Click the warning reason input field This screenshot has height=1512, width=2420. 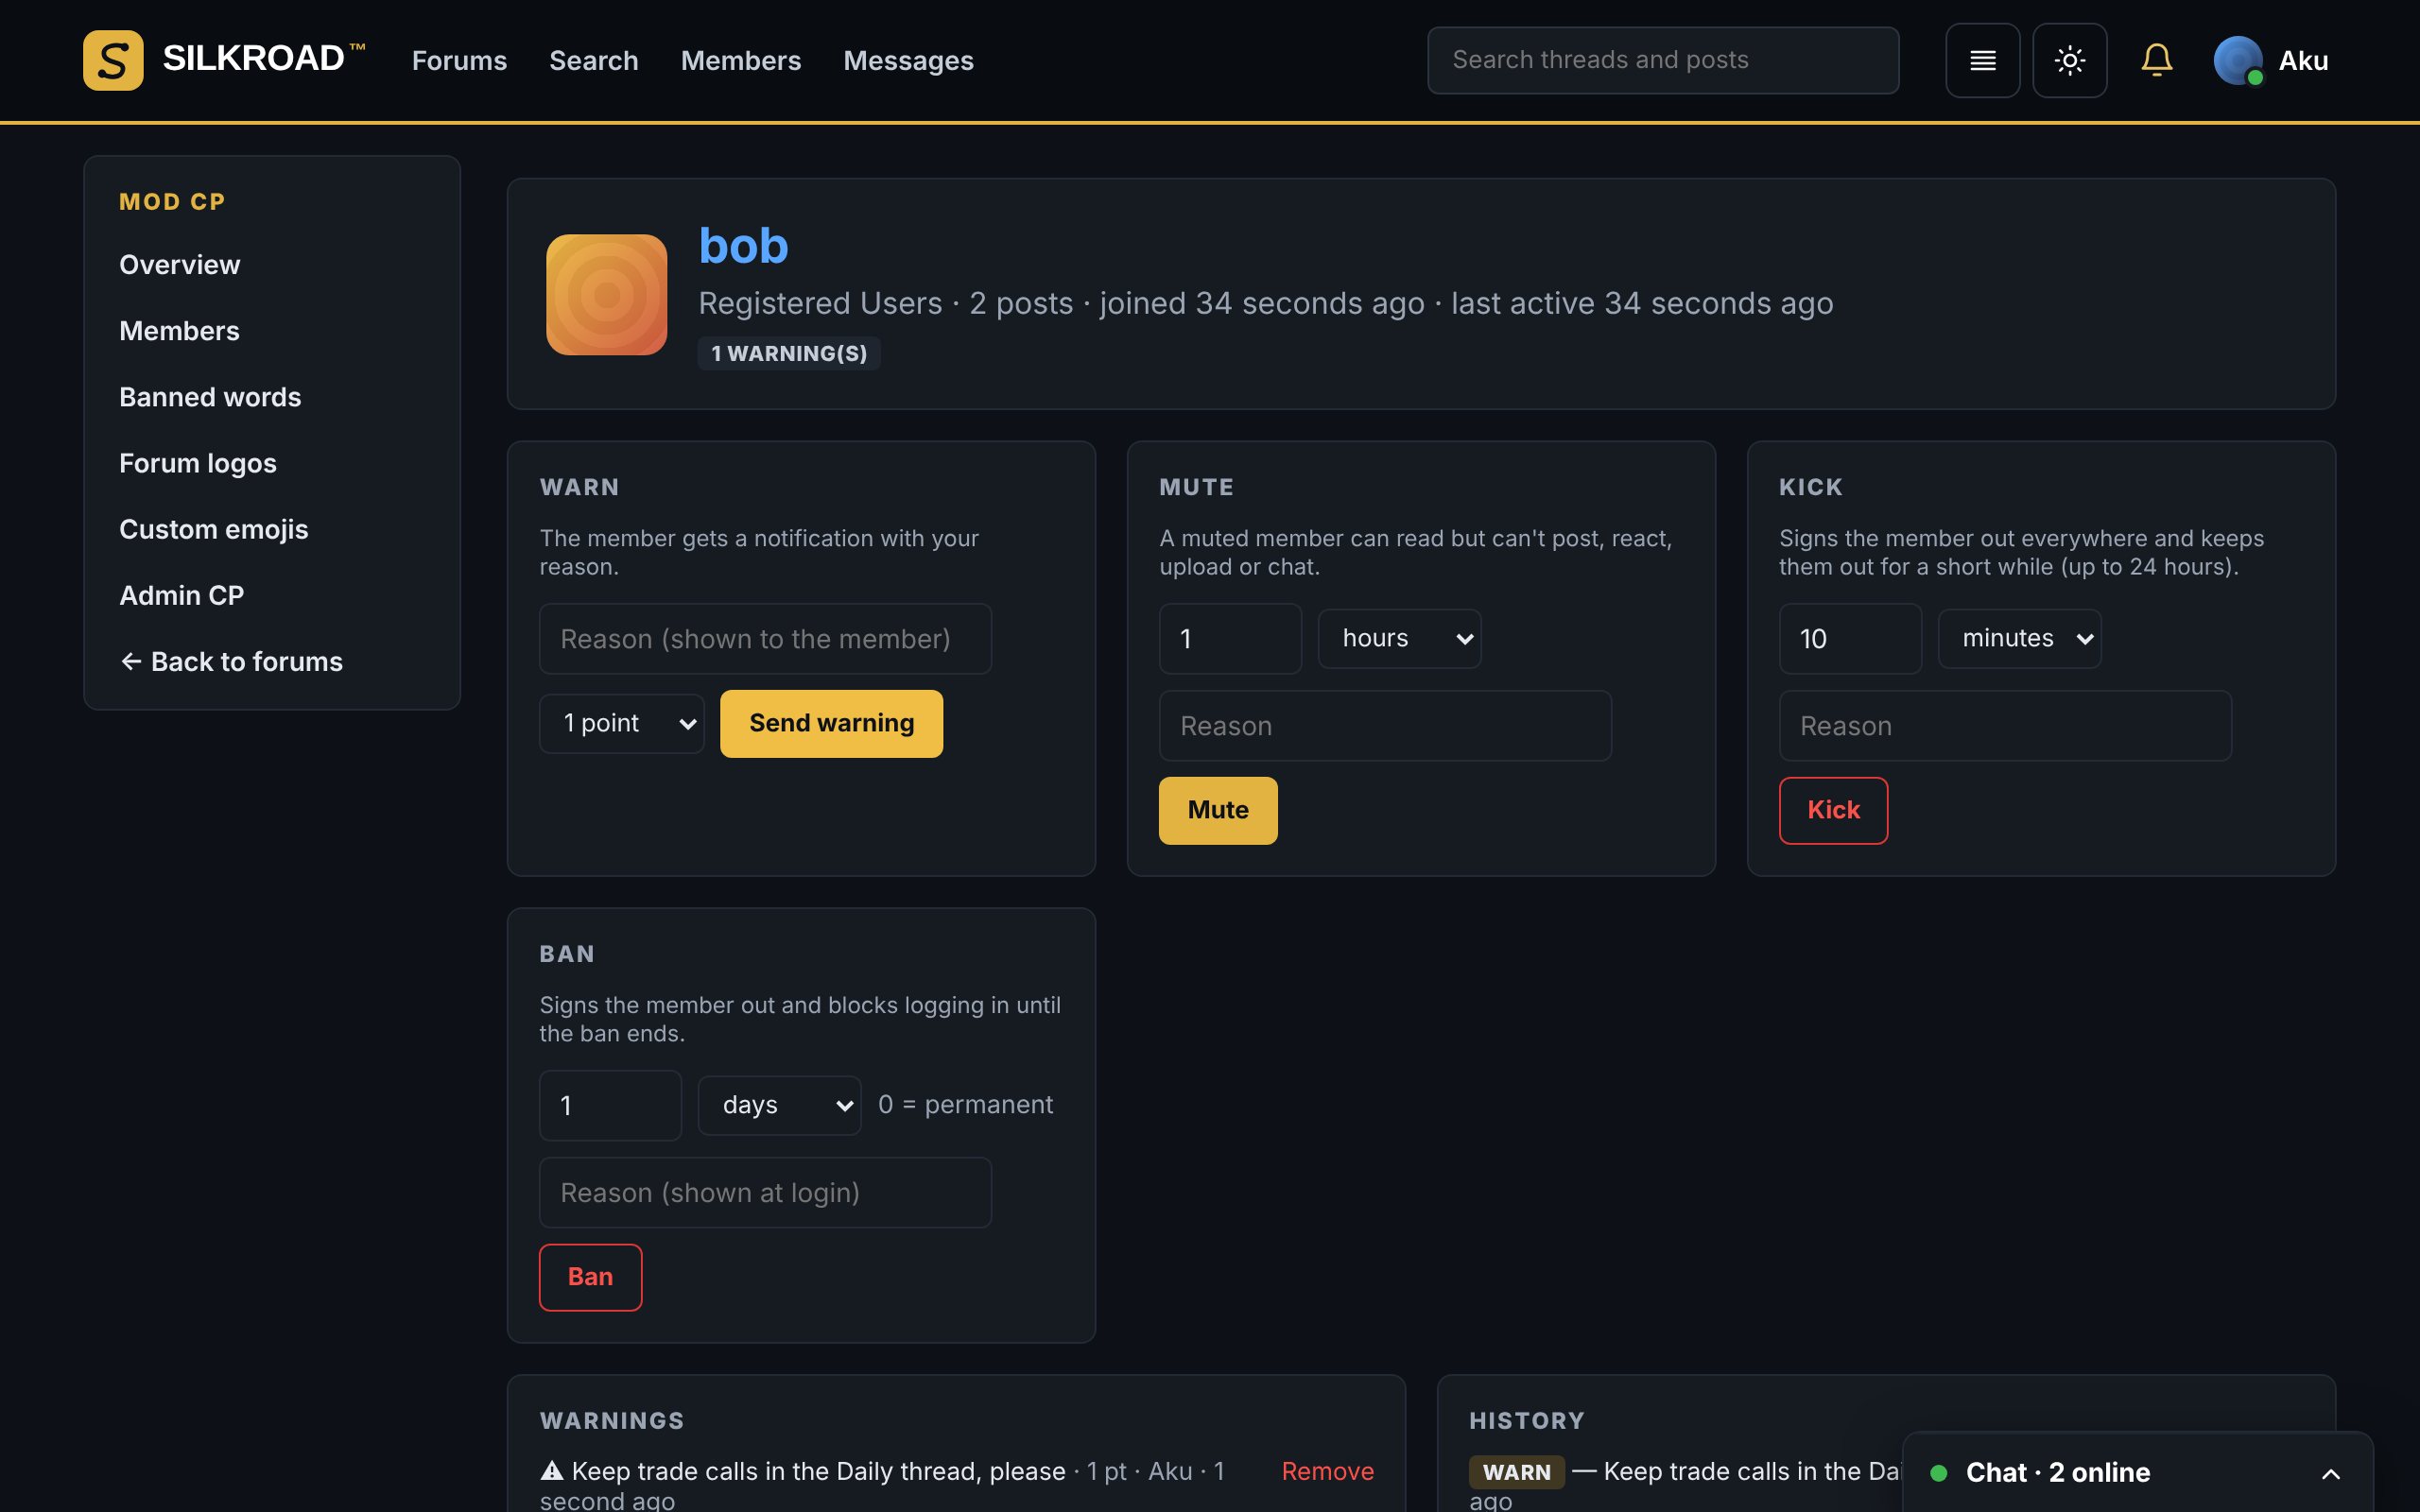[x=765, y=638]
